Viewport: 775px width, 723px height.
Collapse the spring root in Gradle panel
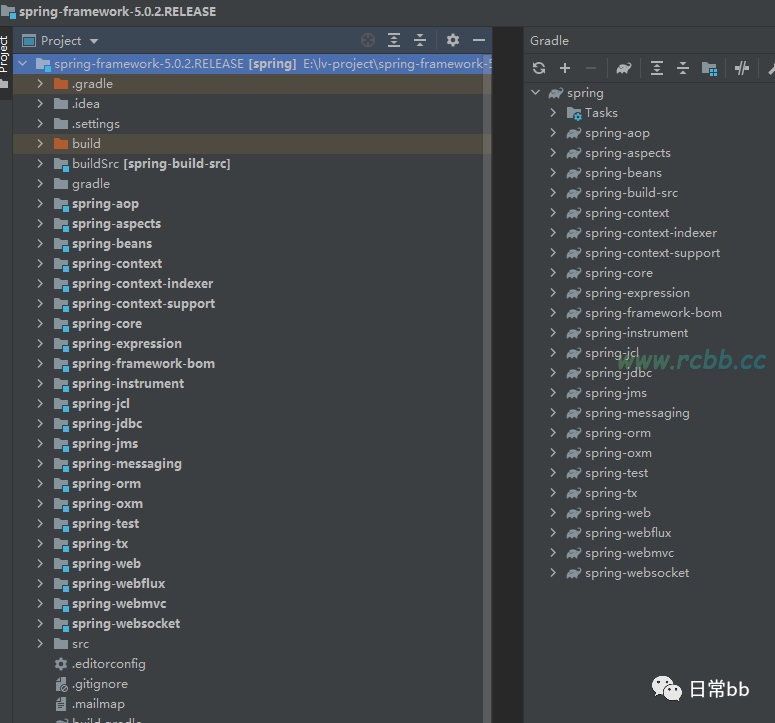pyautogui.click(x=535, y=92)
